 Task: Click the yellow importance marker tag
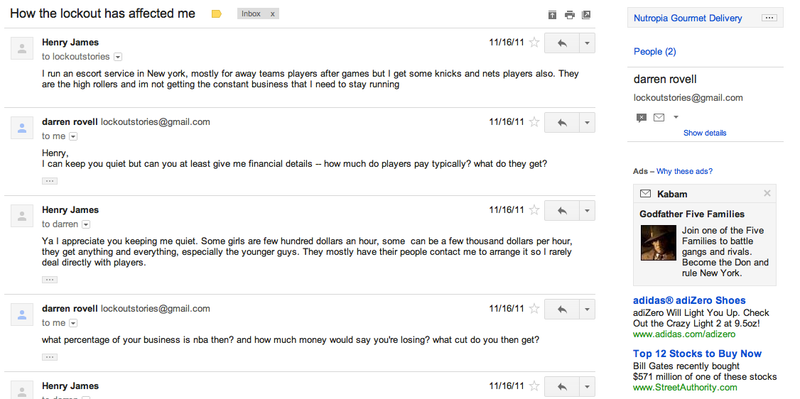(x=216, y=14)
